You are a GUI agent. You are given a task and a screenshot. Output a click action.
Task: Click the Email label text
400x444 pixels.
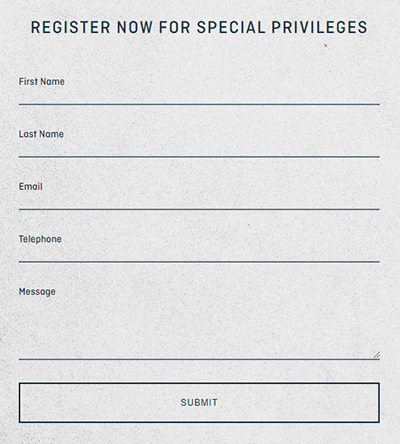tap(31, 187)
